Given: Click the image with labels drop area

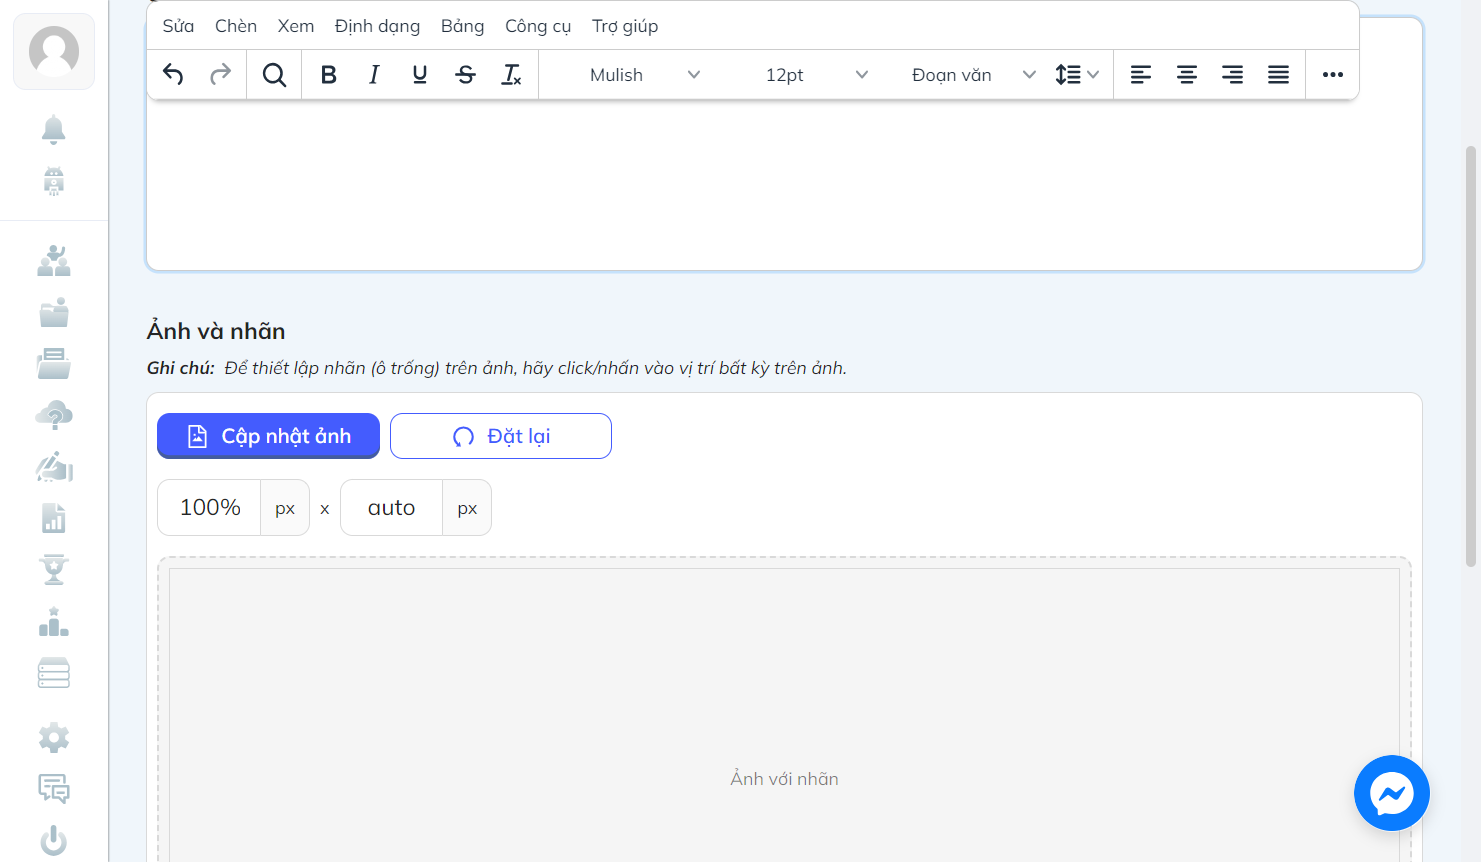Looking at the screenshot, I should 784,715.
